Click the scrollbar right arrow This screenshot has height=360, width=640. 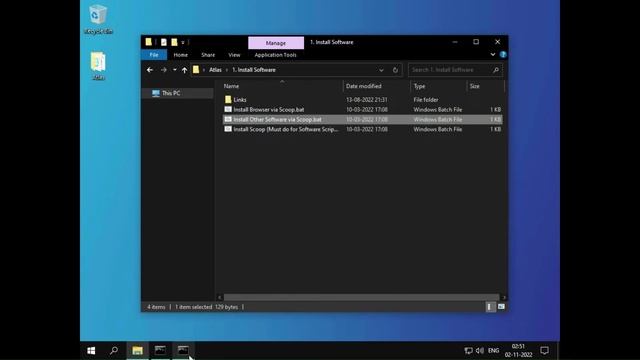pos(504,297)
